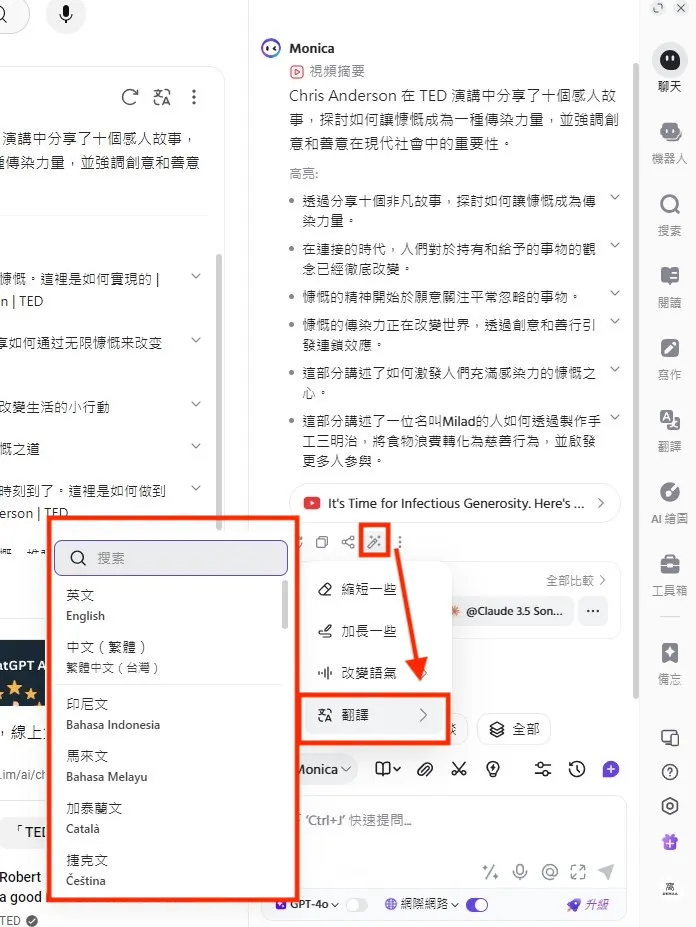The width and height of the screenshot is (696, 927).
Task: Open the Toolbox (工具箱) sidebar icon
Action: click(x=669, y=575)
